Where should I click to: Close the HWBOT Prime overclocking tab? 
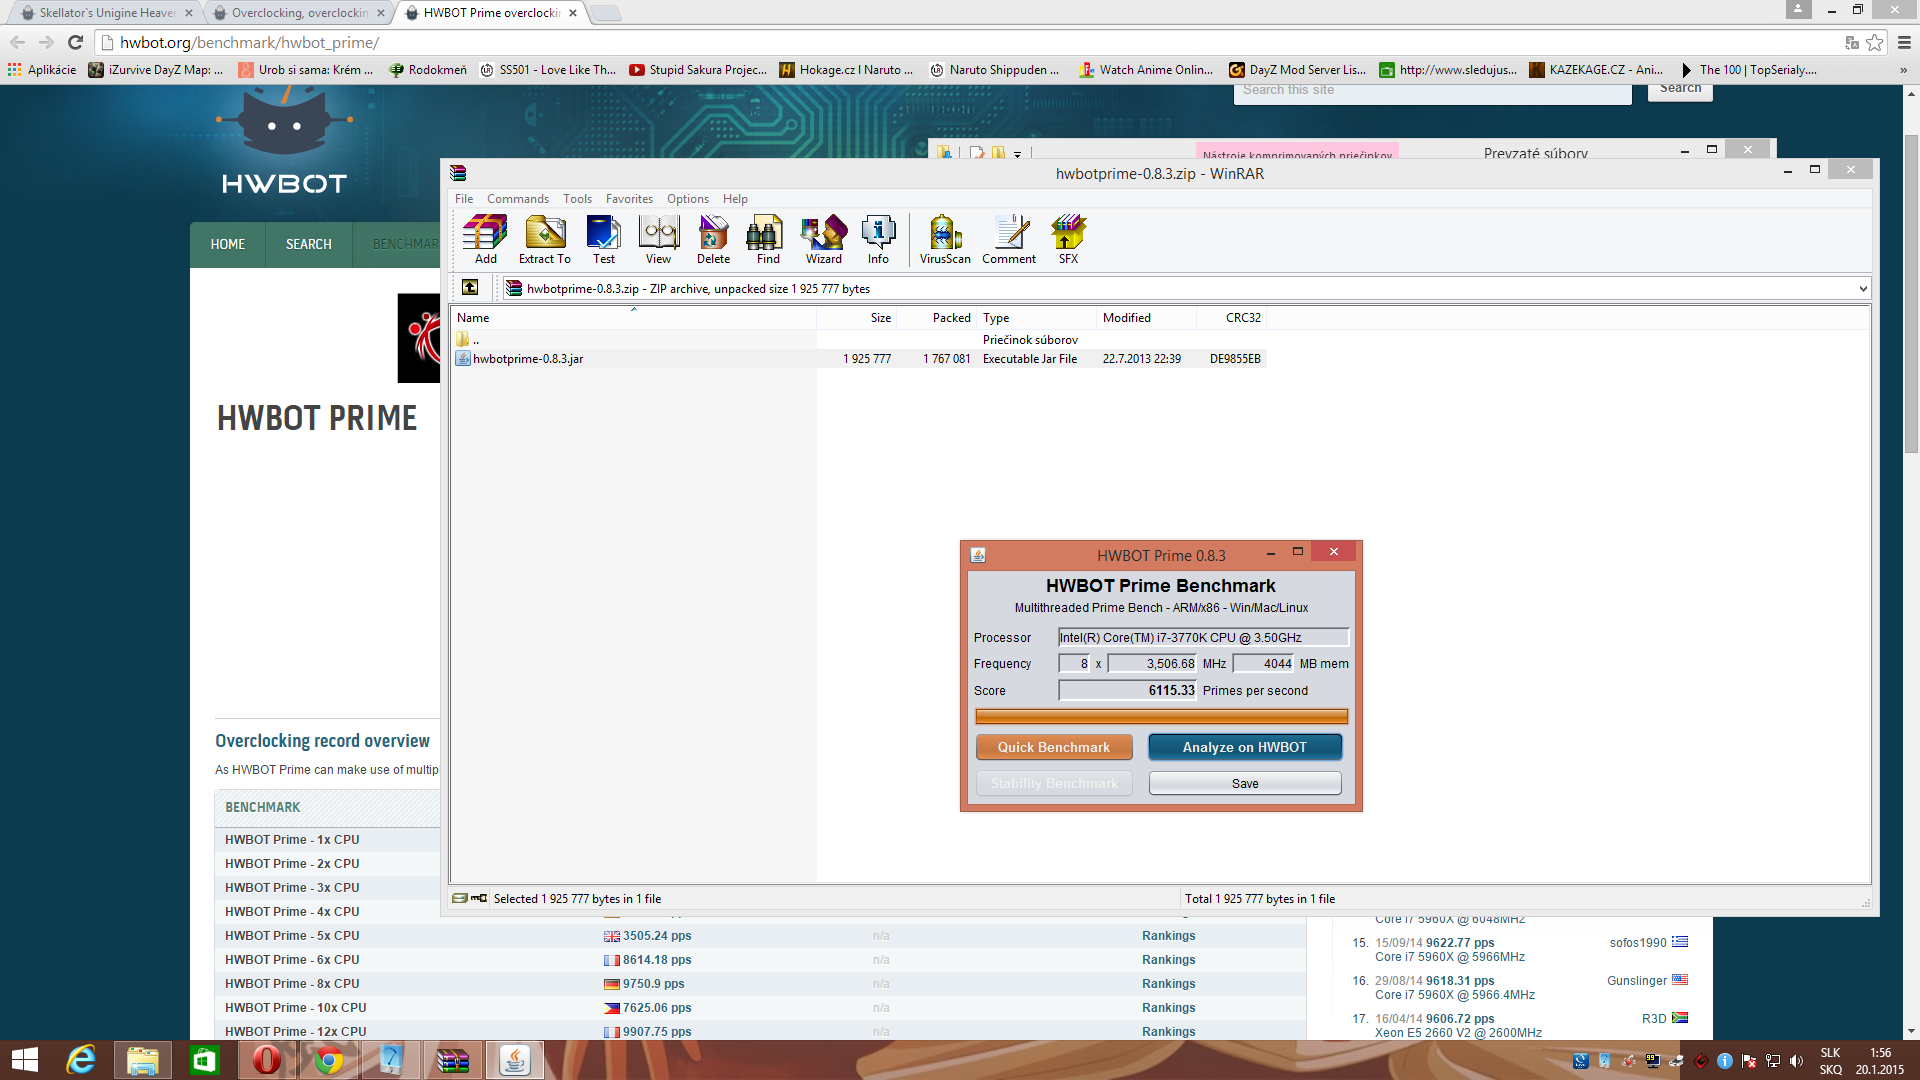tap(573, 13)
